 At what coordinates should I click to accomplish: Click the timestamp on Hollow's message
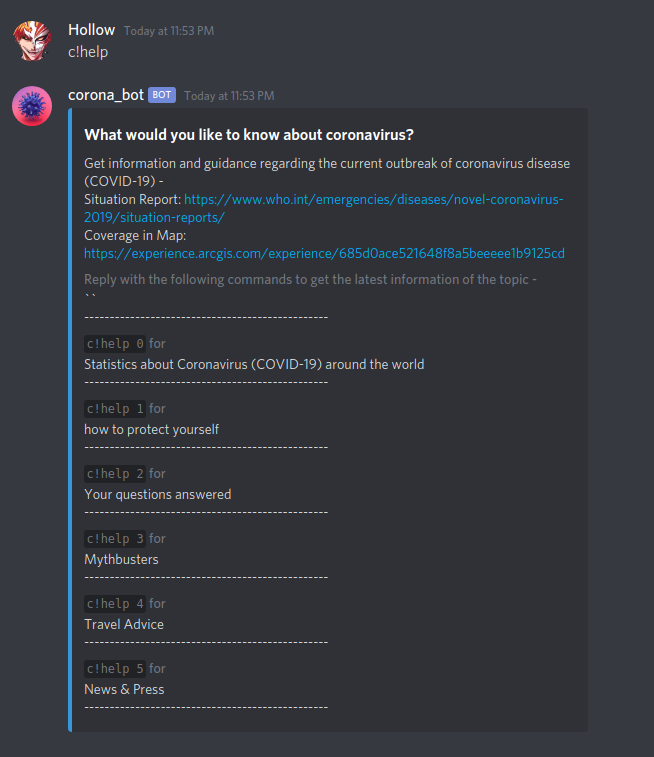169,31
